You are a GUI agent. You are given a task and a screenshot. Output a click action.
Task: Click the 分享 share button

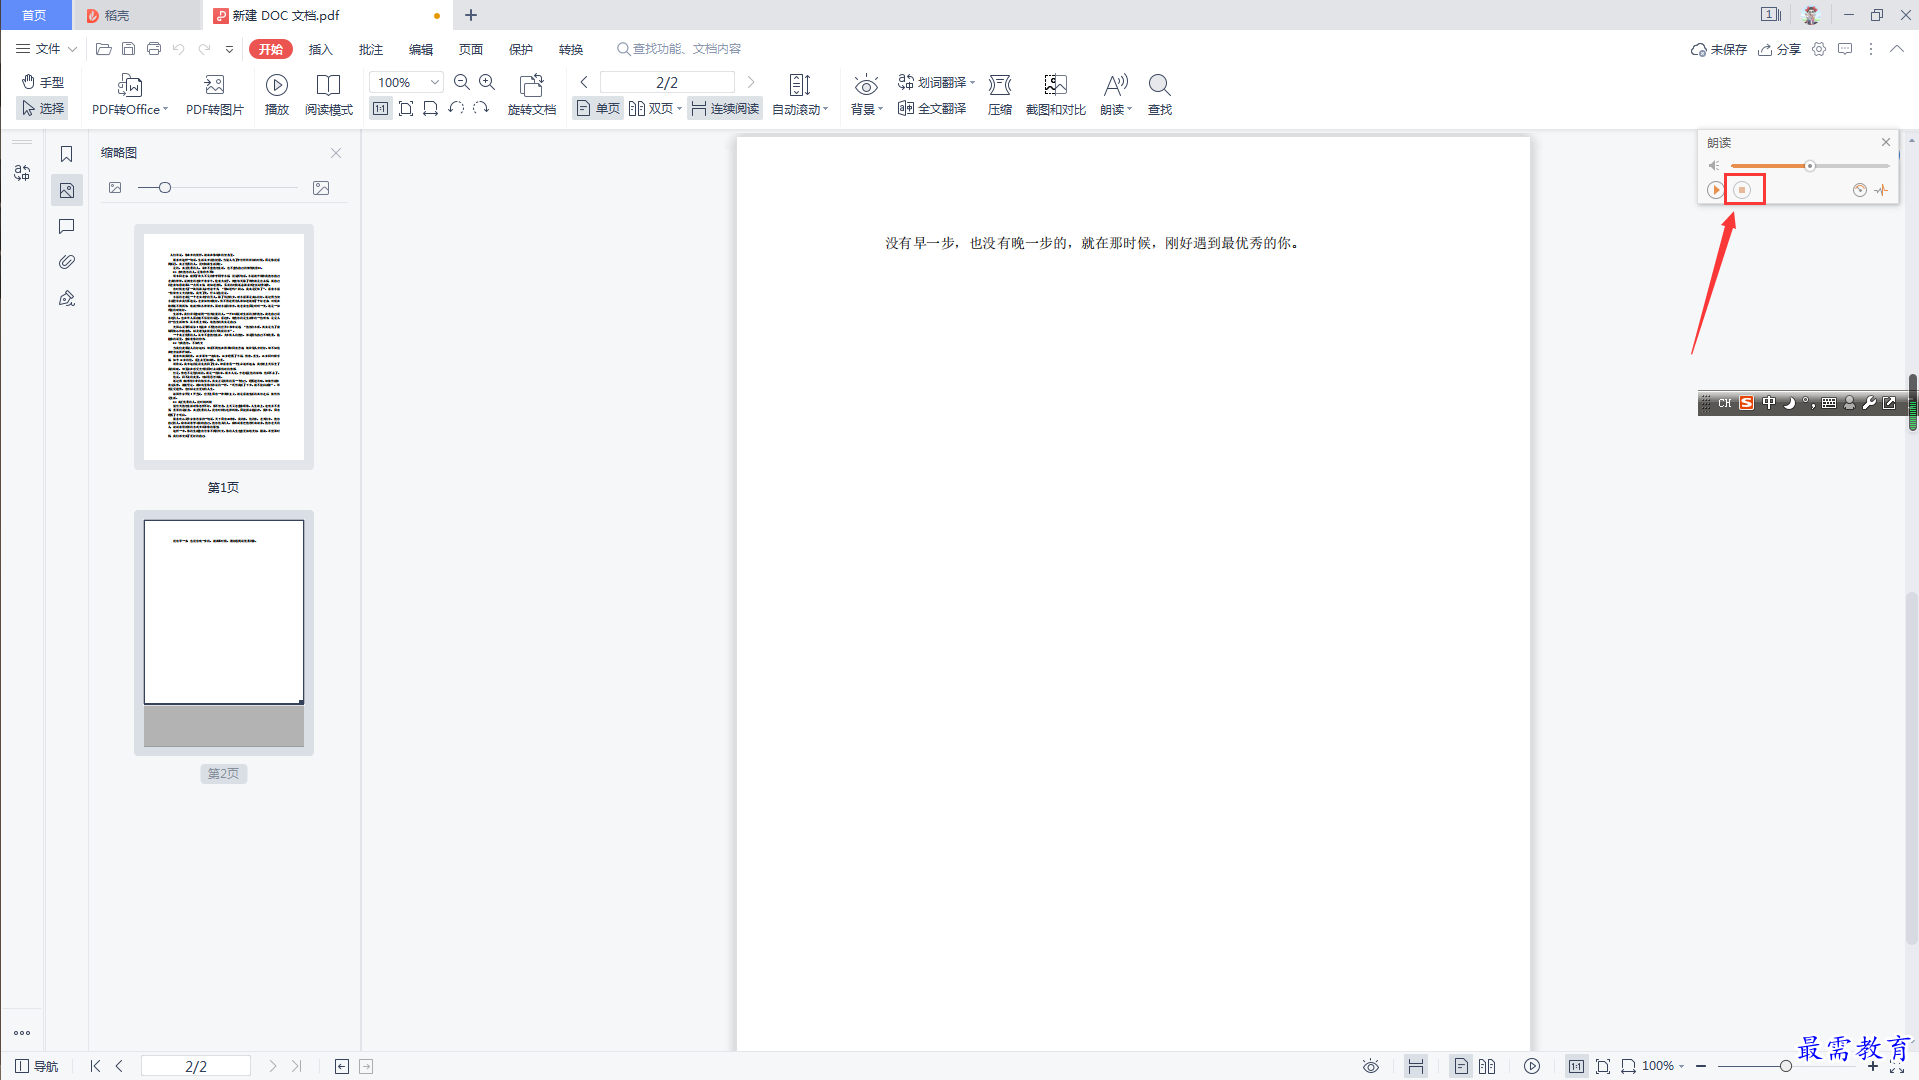click(1780, 49)
